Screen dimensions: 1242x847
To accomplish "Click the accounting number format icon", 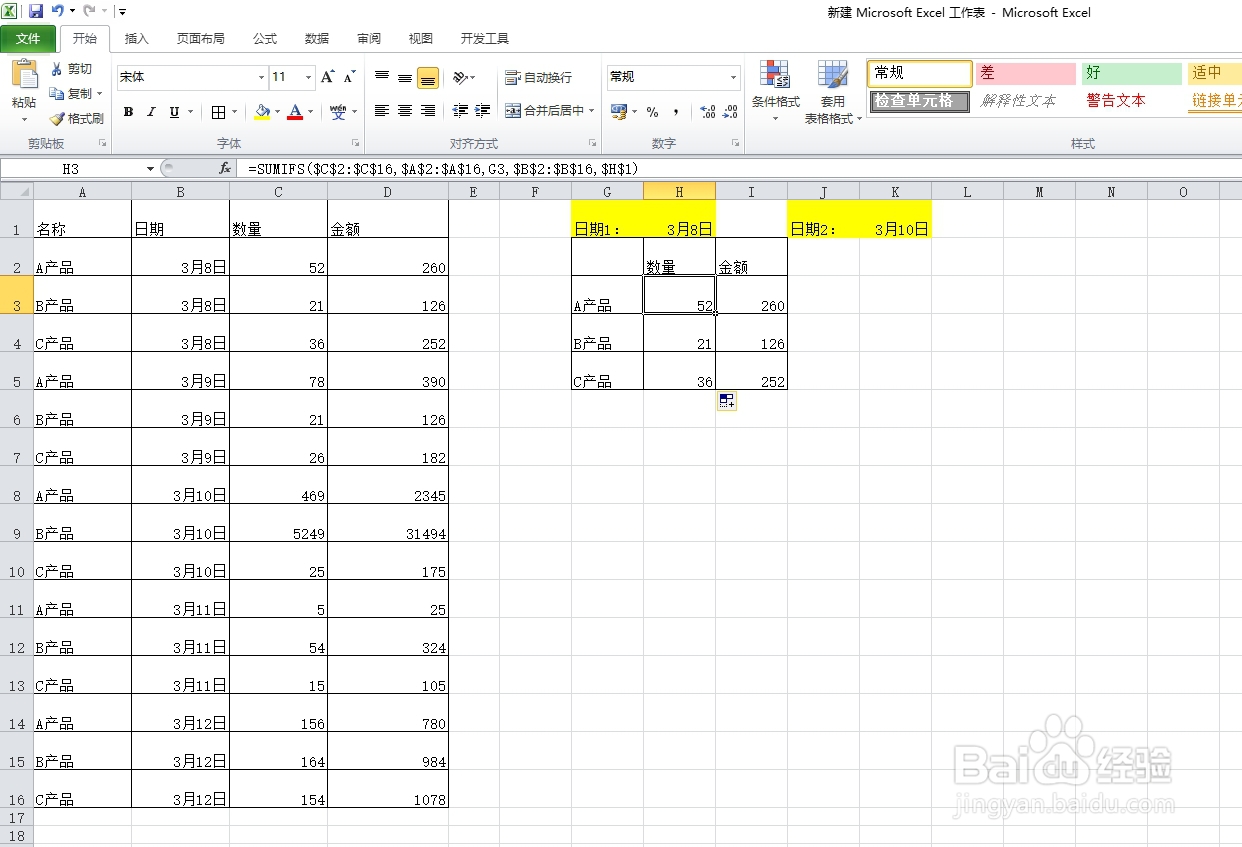I will click(x=618, y=112).
